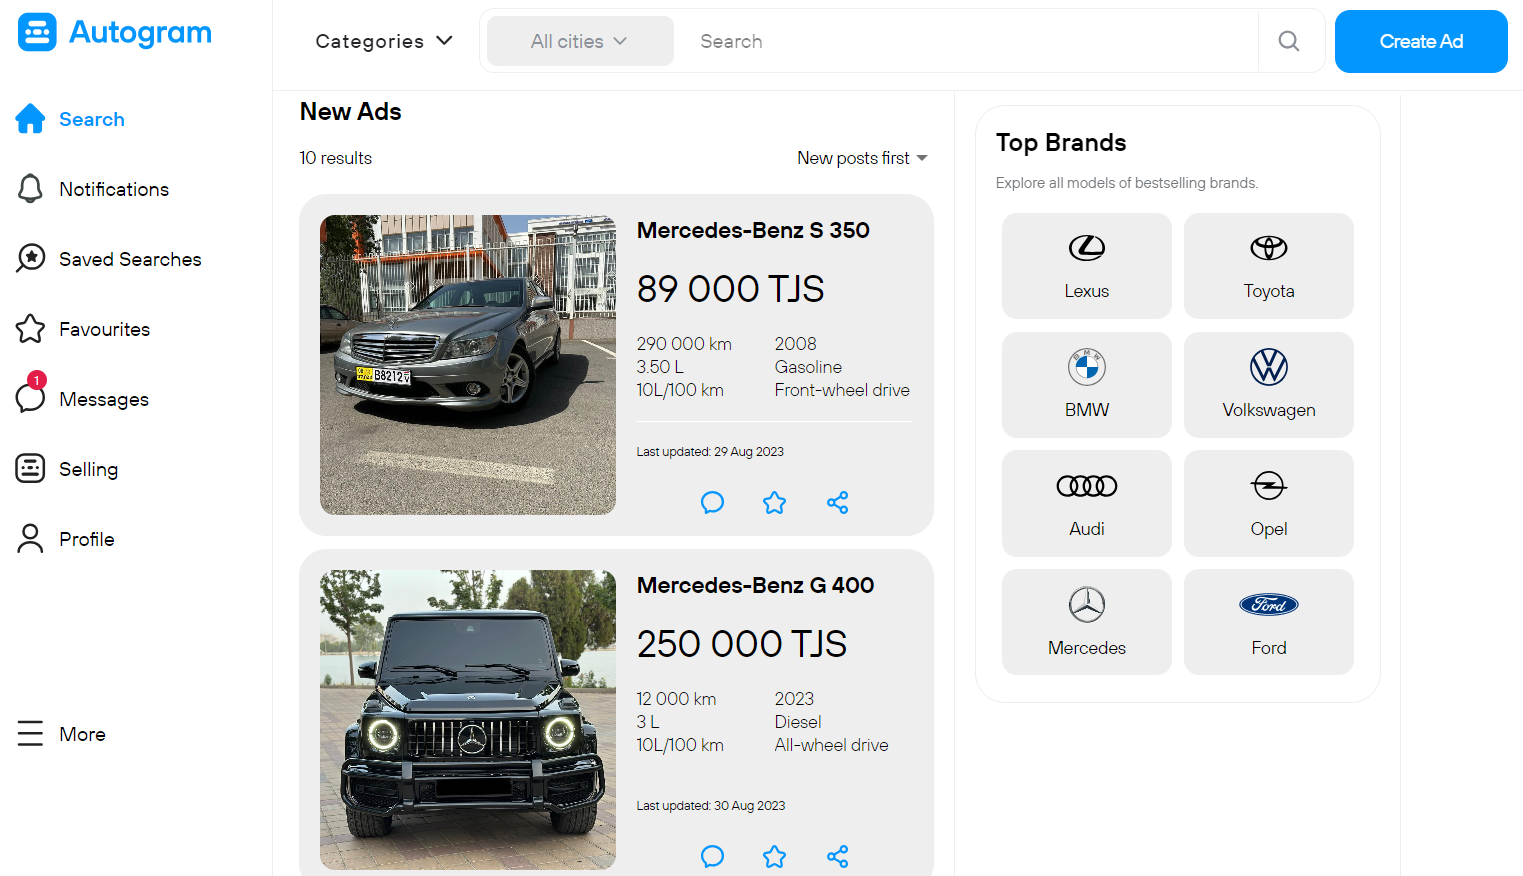Image resolution: width=1523 pixels, height=876 pixels.
Task: Select the BMW brand tile
Action: [x=1087, y=385]
